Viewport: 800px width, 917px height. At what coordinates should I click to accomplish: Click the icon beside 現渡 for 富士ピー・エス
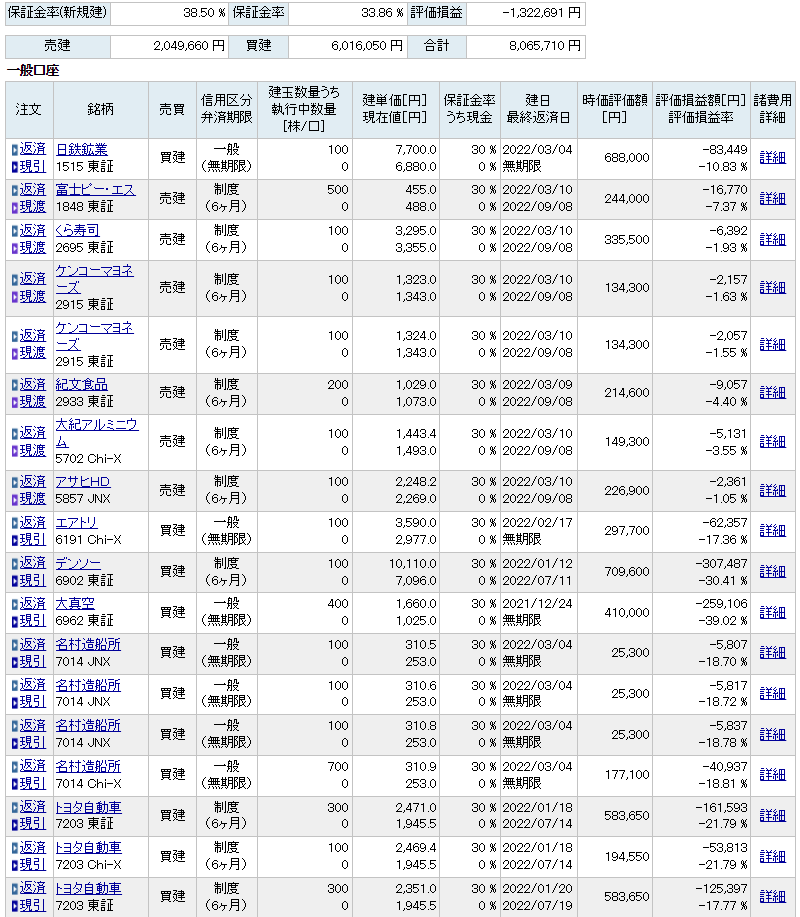pos(14,207)
